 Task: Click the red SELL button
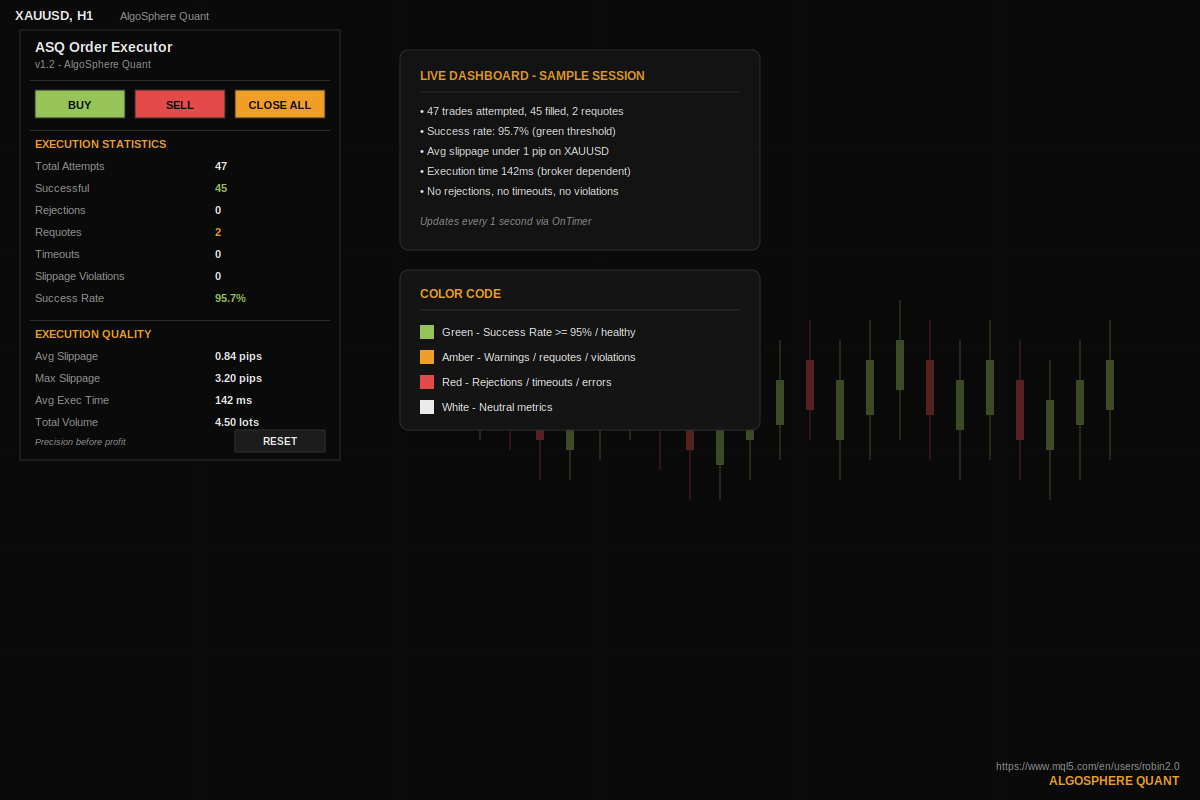point(180,104)
